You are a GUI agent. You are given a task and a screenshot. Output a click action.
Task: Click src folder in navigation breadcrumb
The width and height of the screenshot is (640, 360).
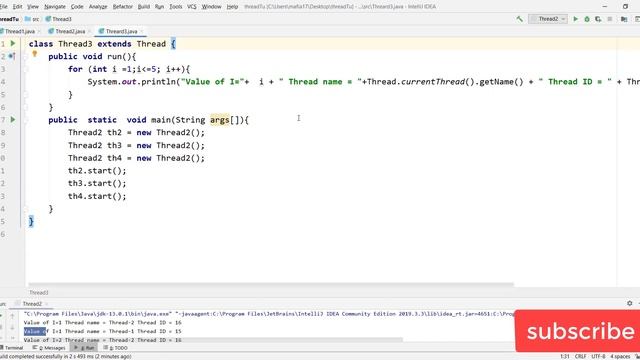coord(32,19)
